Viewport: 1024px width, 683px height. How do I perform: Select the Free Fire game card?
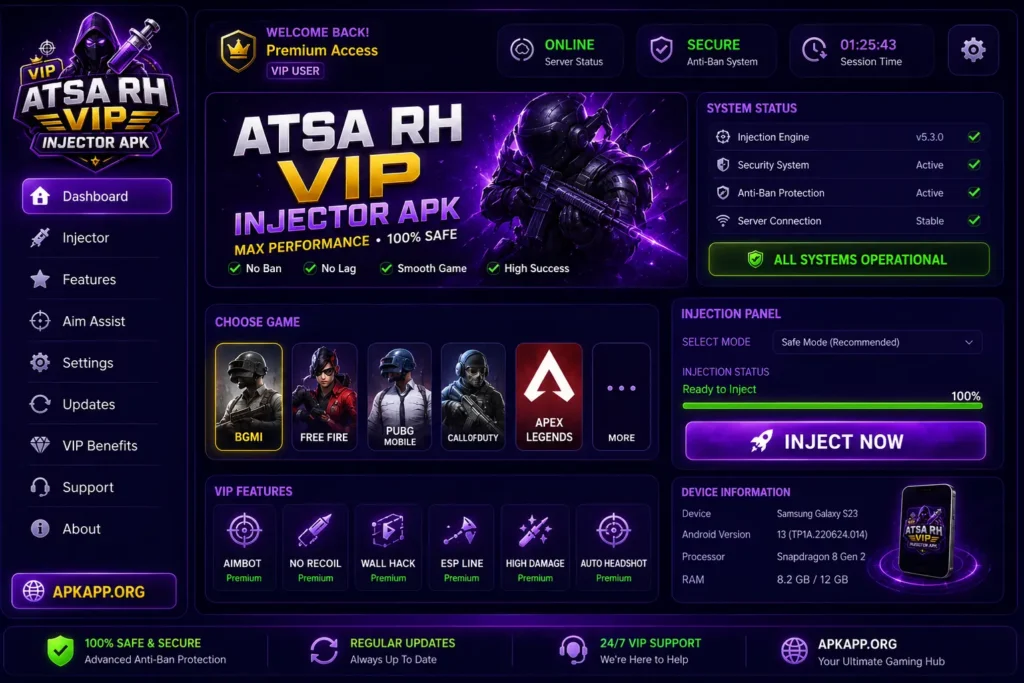tap(324, 397)
